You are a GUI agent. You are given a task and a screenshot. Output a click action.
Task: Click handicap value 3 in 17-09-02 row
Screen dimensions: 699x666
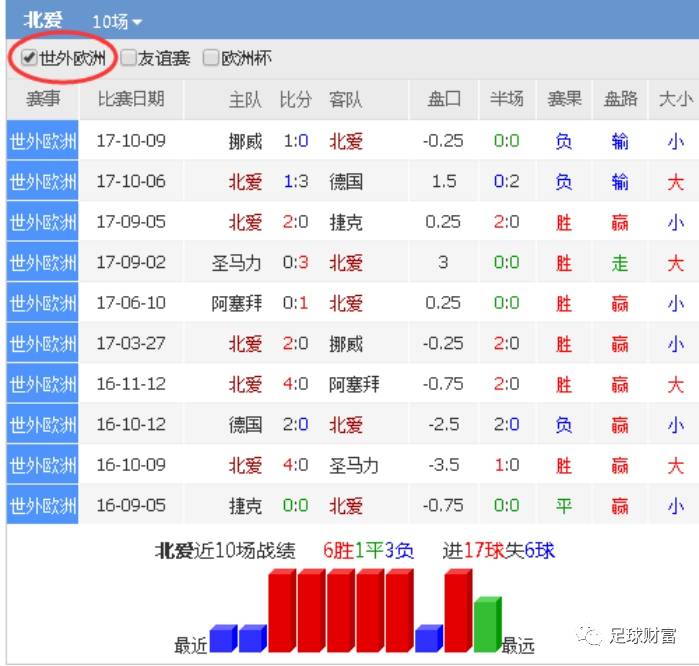click(x=443, y=262)
